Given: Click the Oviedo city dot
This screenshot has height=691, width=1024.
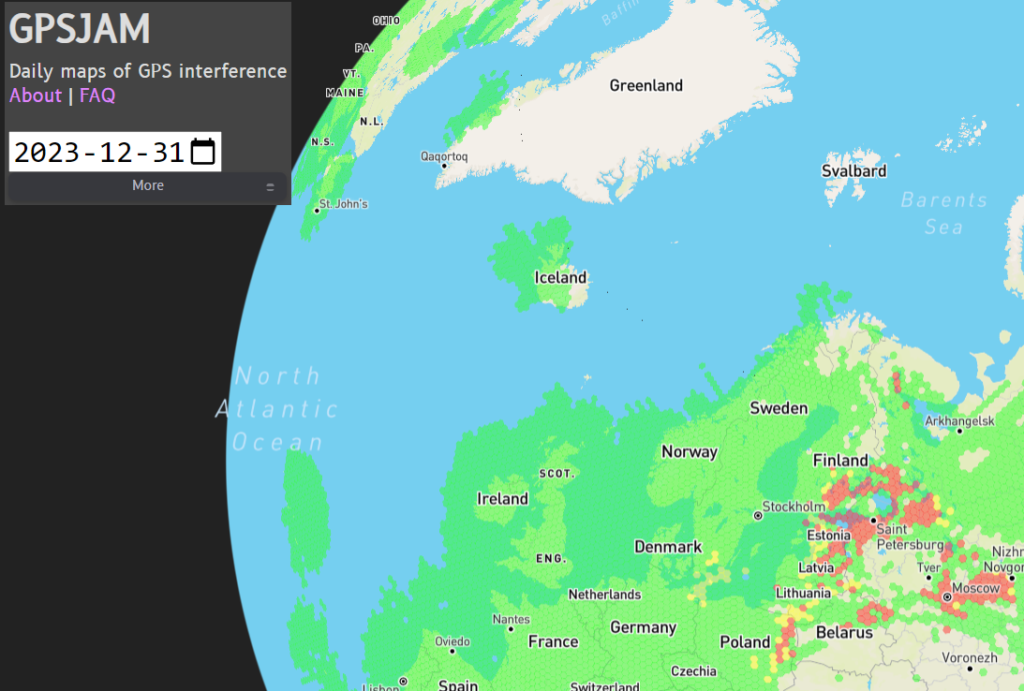Looking at the screenshot, I should [x=452, y=651].
